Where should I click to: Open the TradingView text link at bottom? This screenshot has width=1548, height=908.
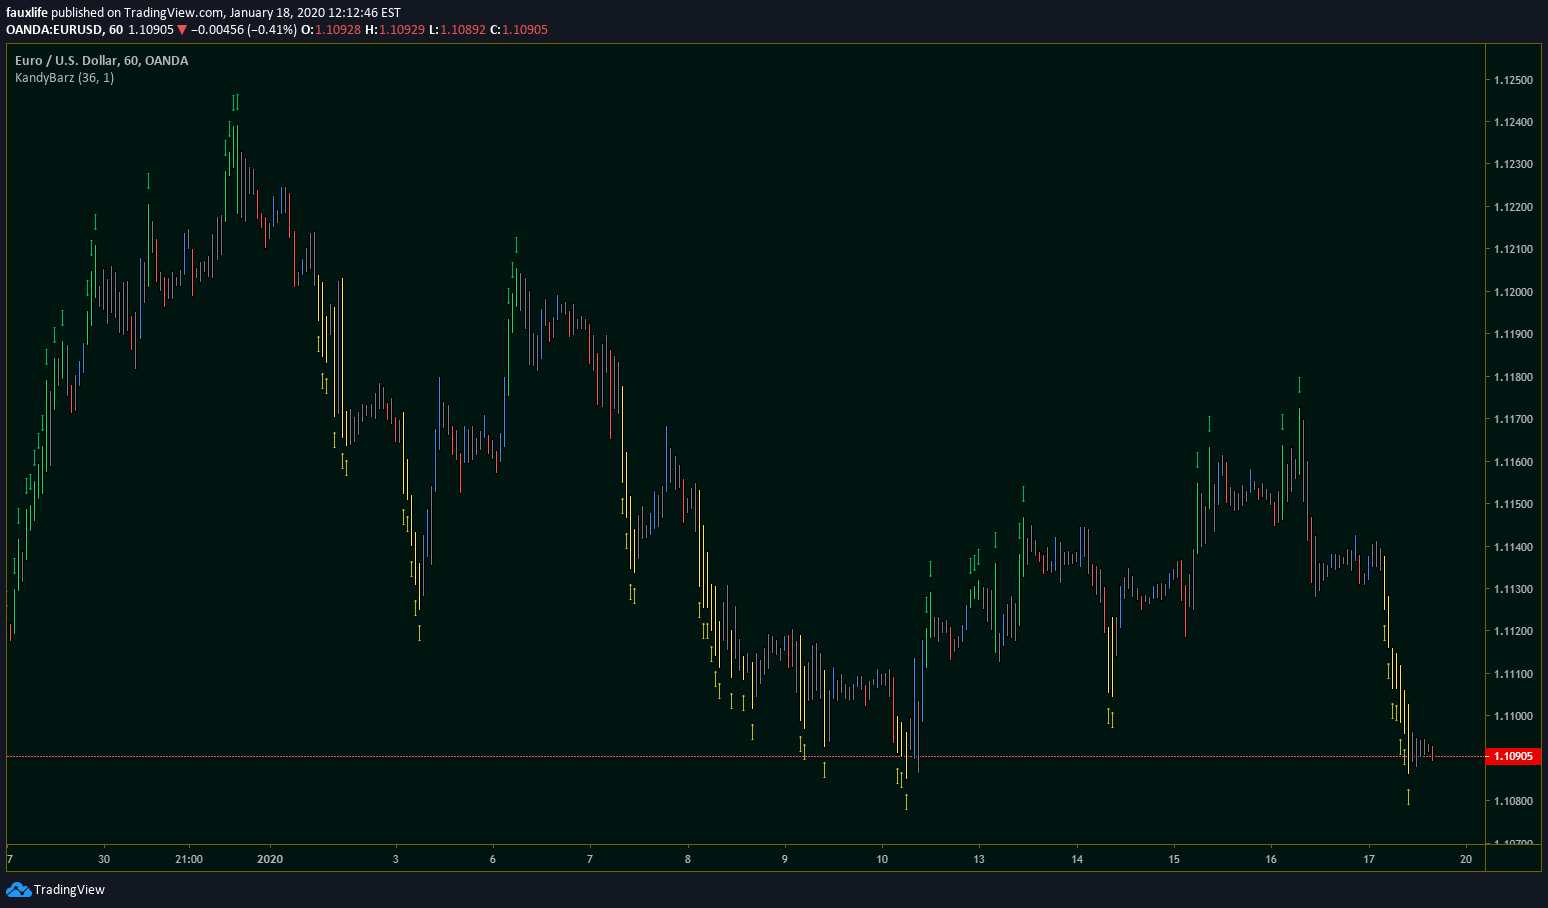(x=69, y=890)
